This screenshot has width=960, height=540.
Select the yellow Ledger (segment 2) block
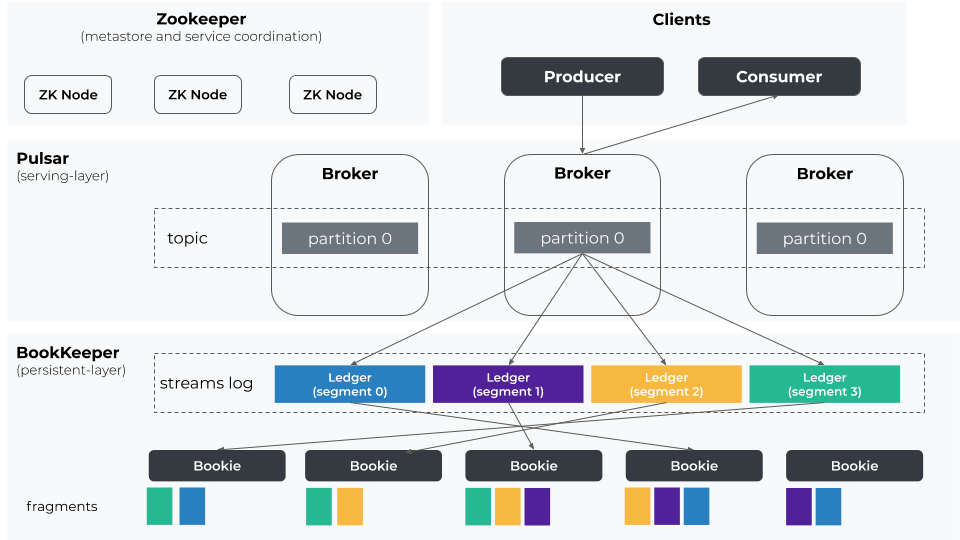(666, 384)
